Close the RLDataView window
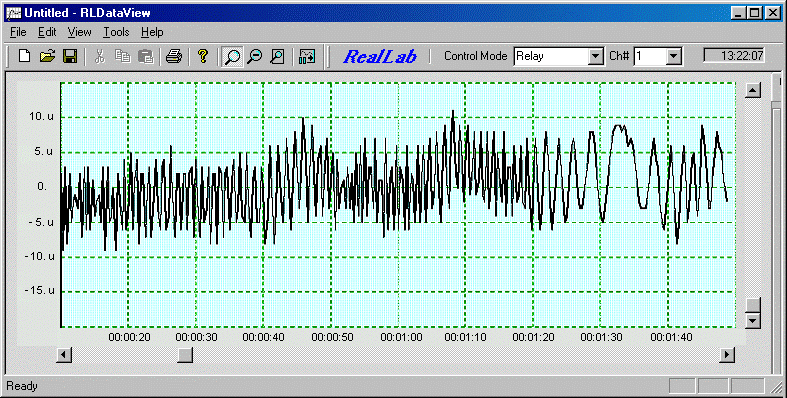The height and width of the screenshot is (398, 787). 773,13
